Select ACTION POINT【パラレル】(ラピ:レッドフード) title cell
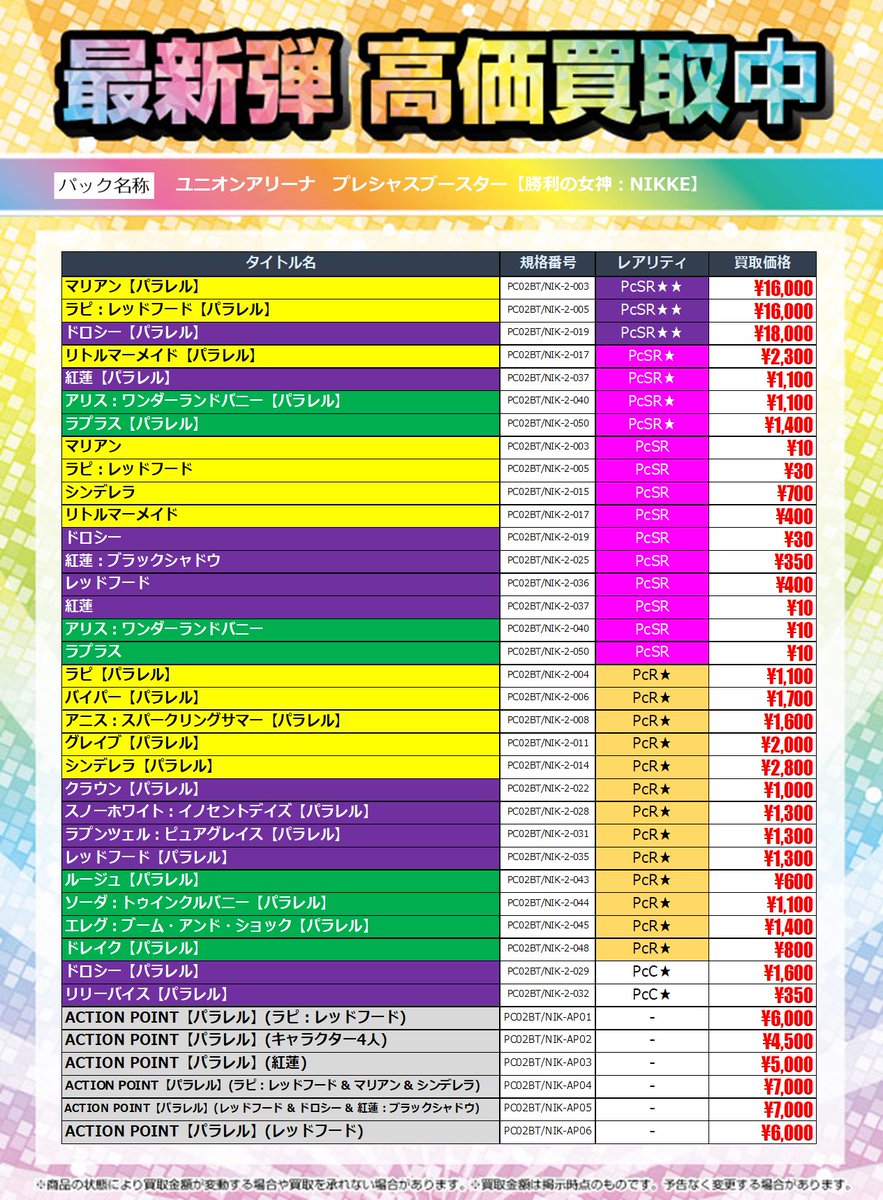Screen dimensions: 883x1200 point(281,1020)
